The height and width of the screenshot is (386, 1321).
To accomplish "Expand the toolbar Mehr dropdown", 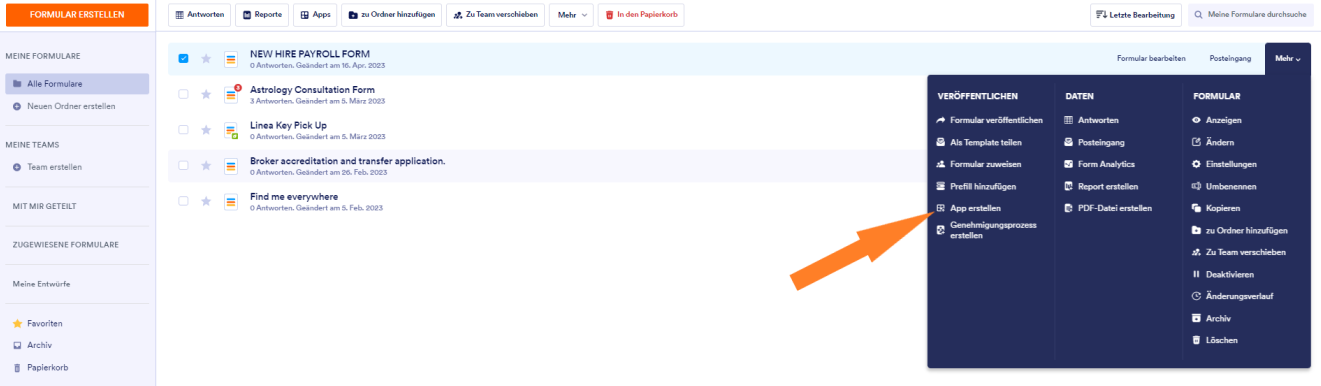I will [x=571, y=15].
